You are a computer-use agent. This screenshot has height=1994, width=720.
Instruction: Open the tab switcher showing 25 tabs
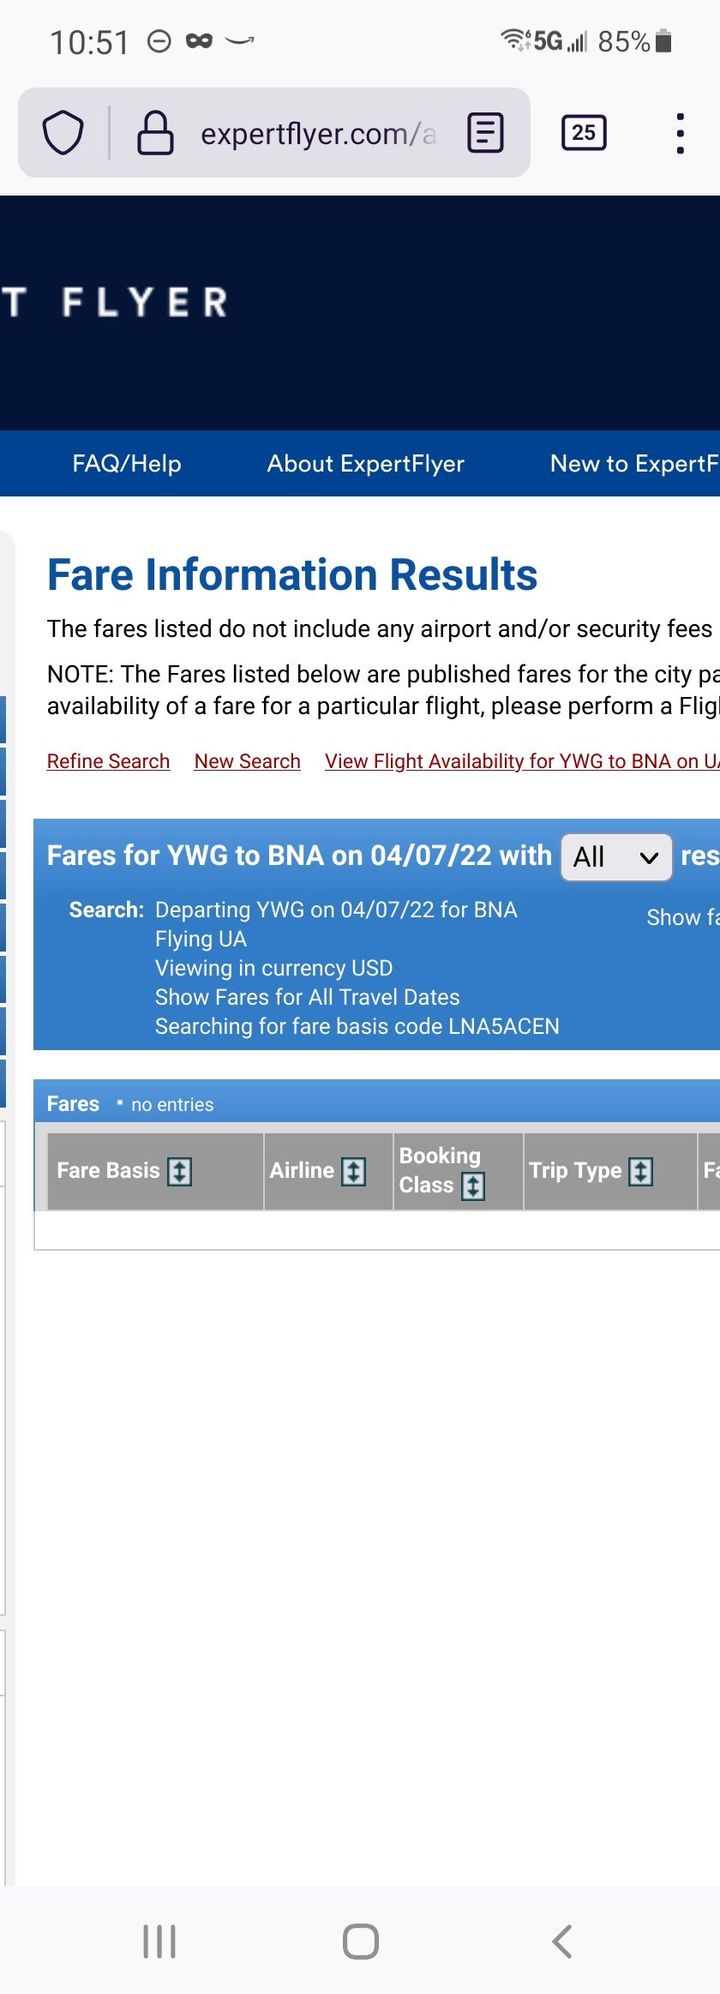(584, 133)
